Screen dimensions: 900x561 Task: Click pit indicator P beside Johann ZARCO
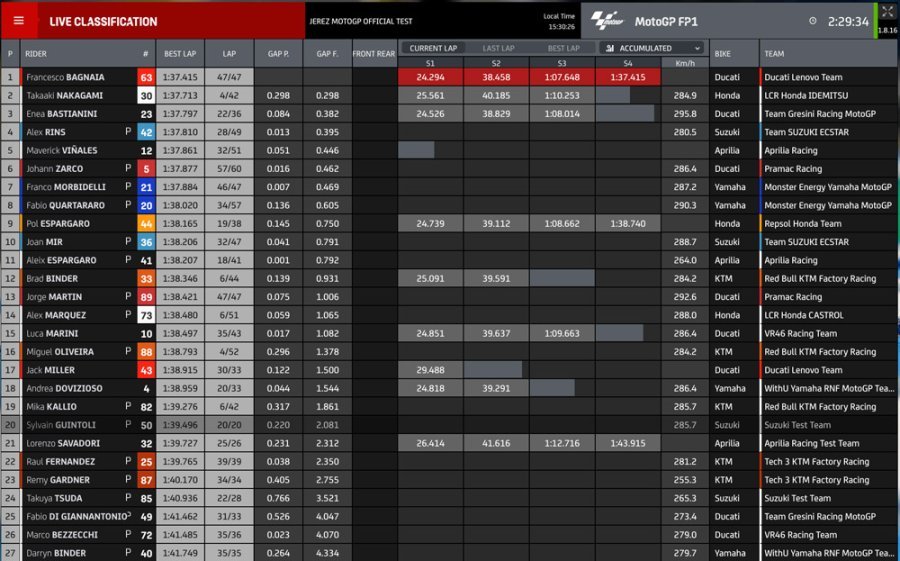128,168
